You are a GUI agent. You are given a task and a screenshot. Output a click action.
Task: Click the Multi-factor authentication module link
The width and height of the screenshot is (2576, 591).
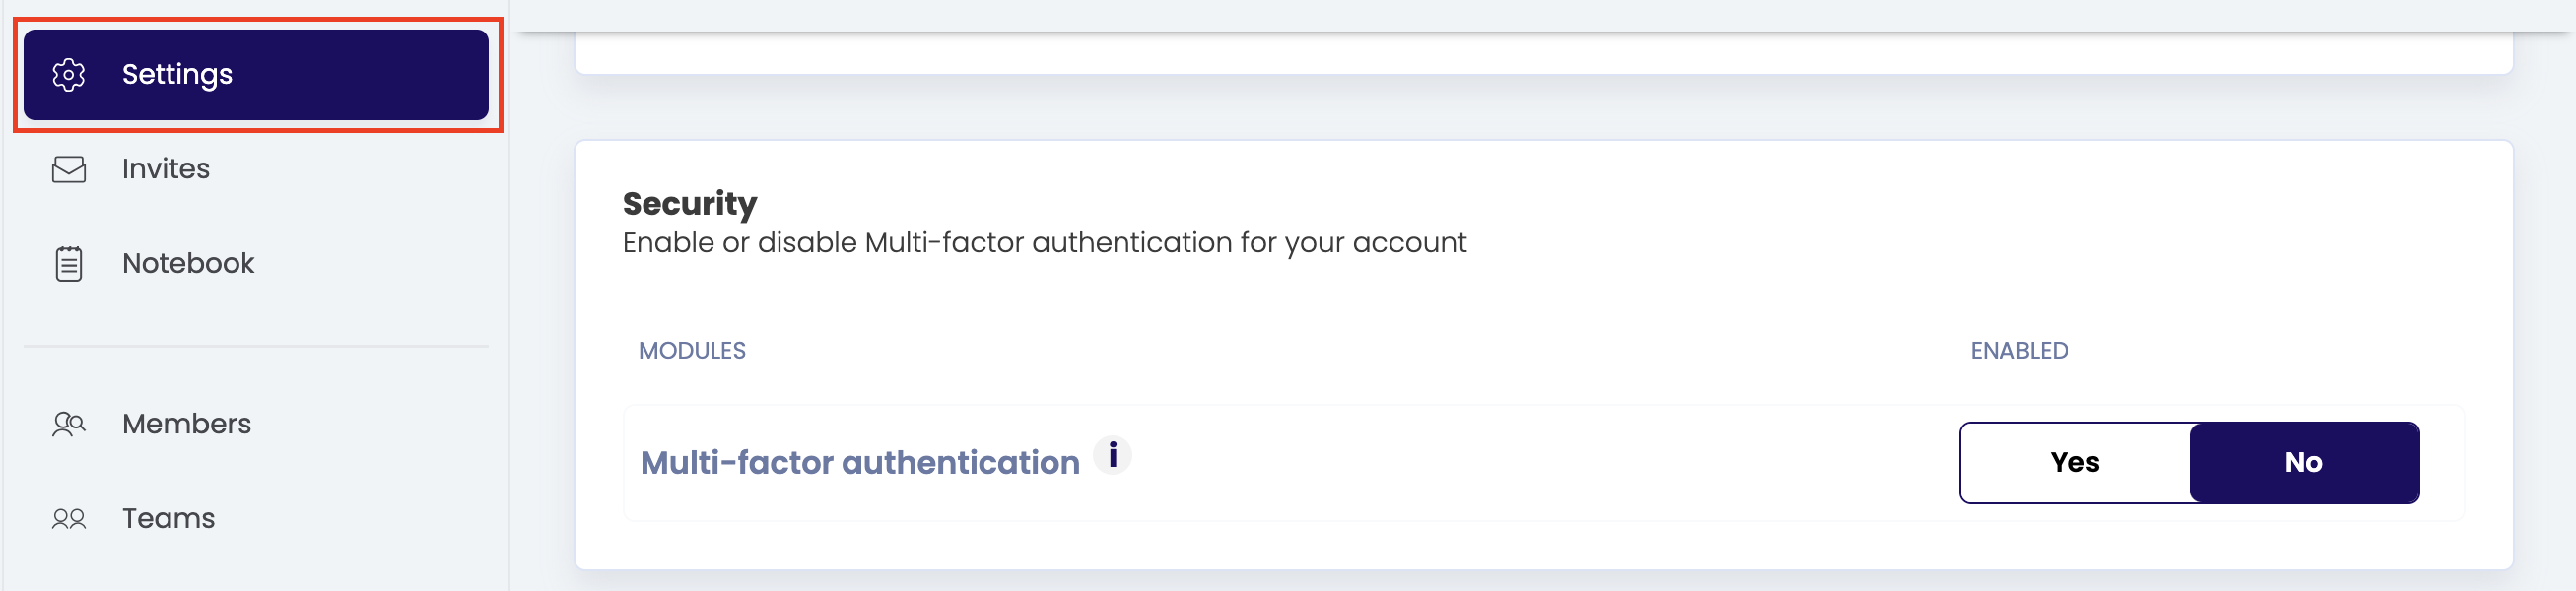pyautogui.click(x=859, y=463)
